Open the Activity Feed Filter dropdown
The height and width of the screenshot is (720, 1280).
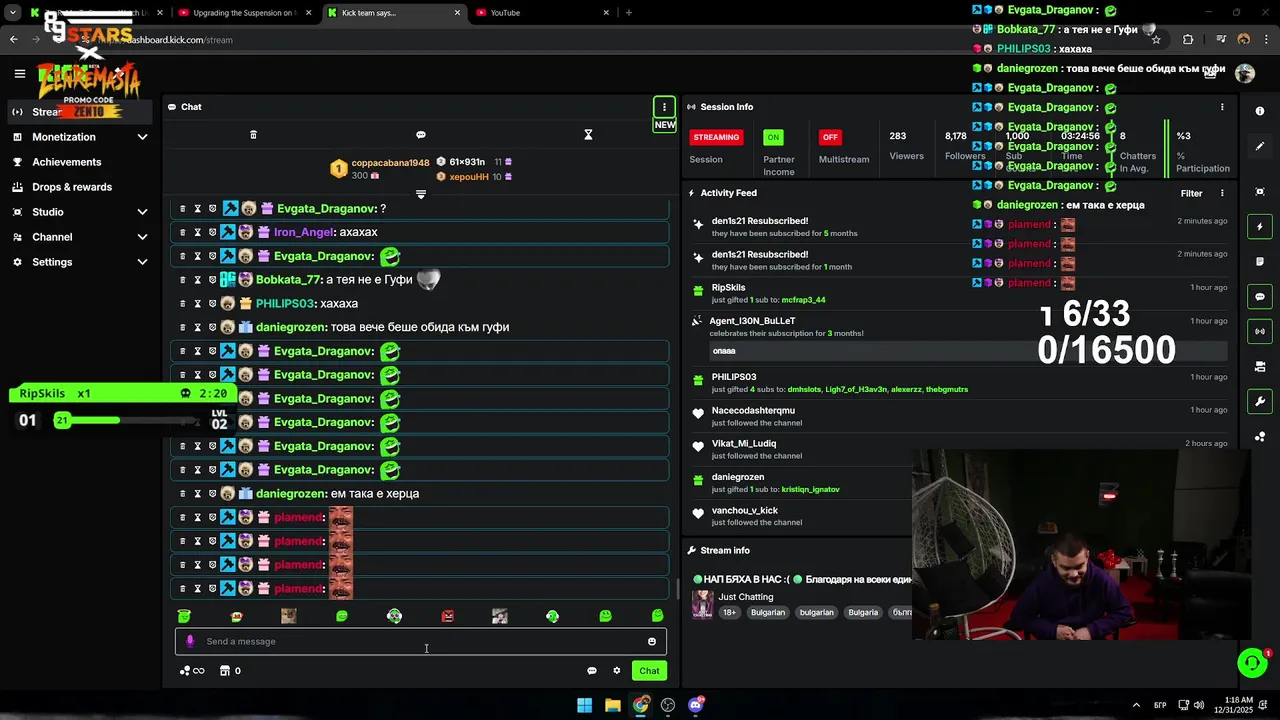[1191, 194]
